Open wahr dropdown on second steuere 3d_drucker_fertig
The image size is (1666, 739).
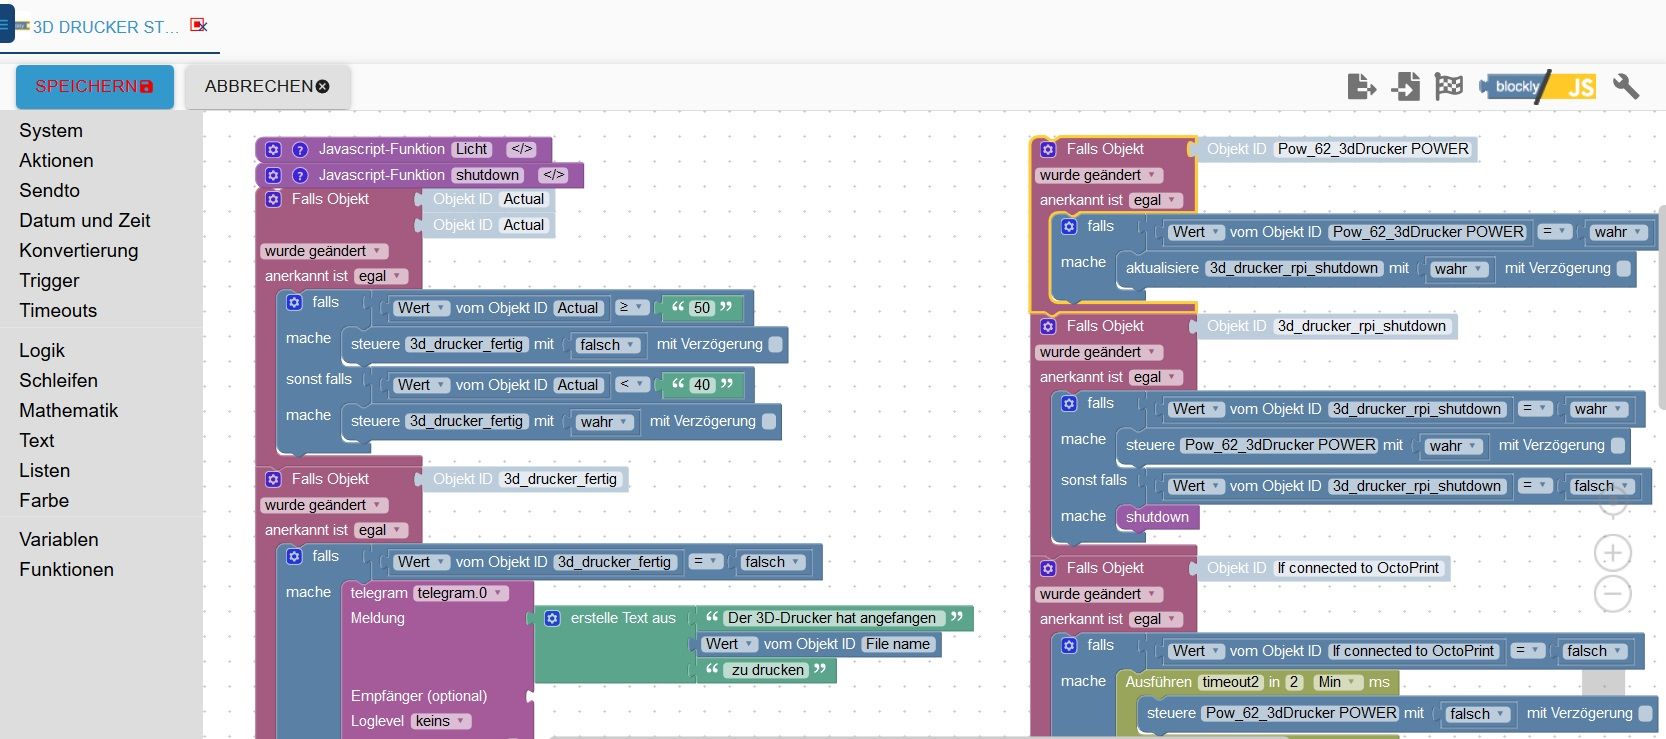click(604, 421)
